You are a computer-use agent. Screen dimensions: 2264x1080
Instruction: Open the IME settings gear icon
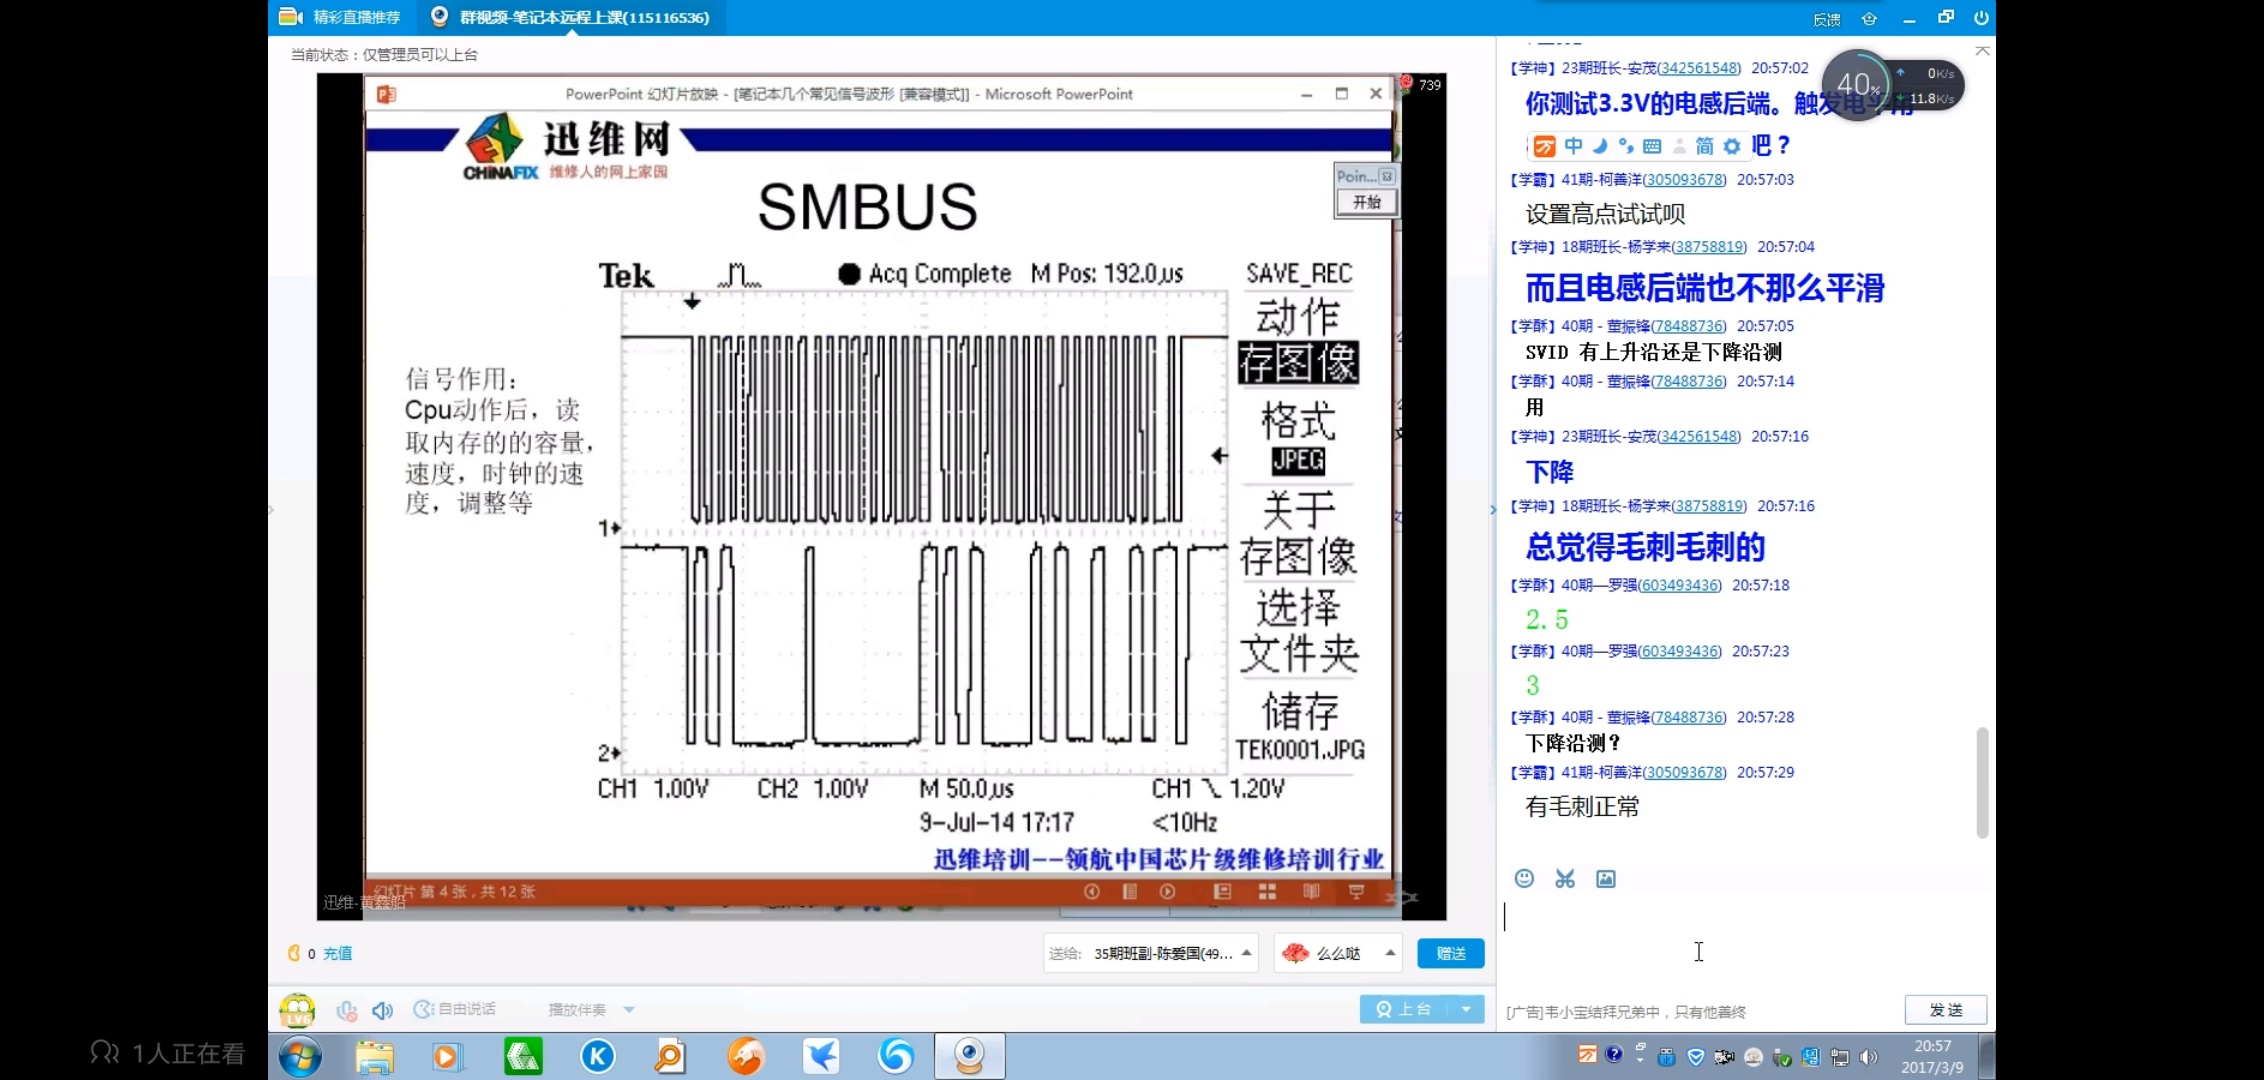pyautogui.click(x=1732, y=146)
